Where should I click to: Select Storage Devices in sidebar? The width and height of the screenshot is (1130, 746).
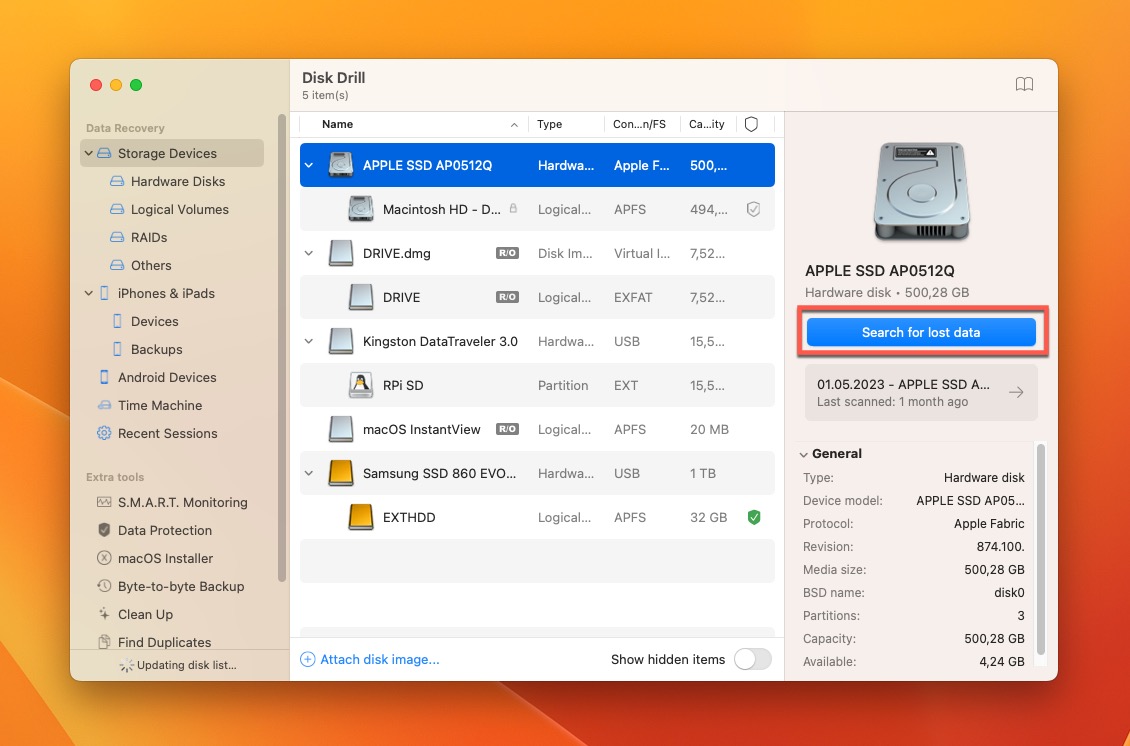(172, 153)
